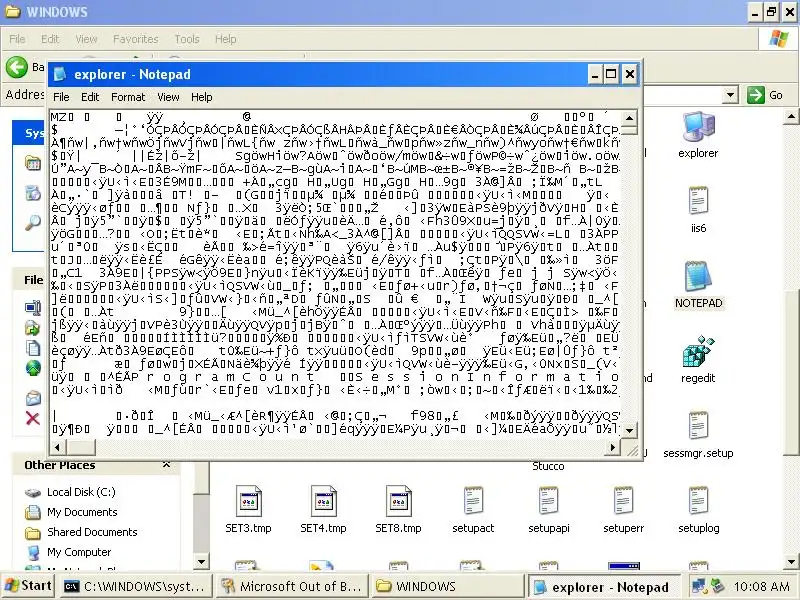Open the address bar dropdown arrow

(x=731, y=95)
